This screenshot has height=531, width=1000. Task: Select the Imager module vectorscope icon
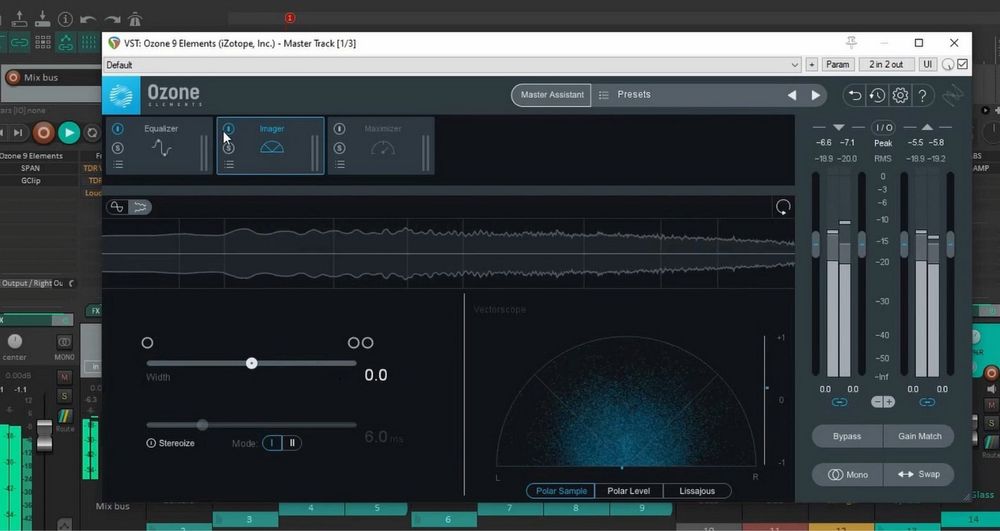pos(272,147)
